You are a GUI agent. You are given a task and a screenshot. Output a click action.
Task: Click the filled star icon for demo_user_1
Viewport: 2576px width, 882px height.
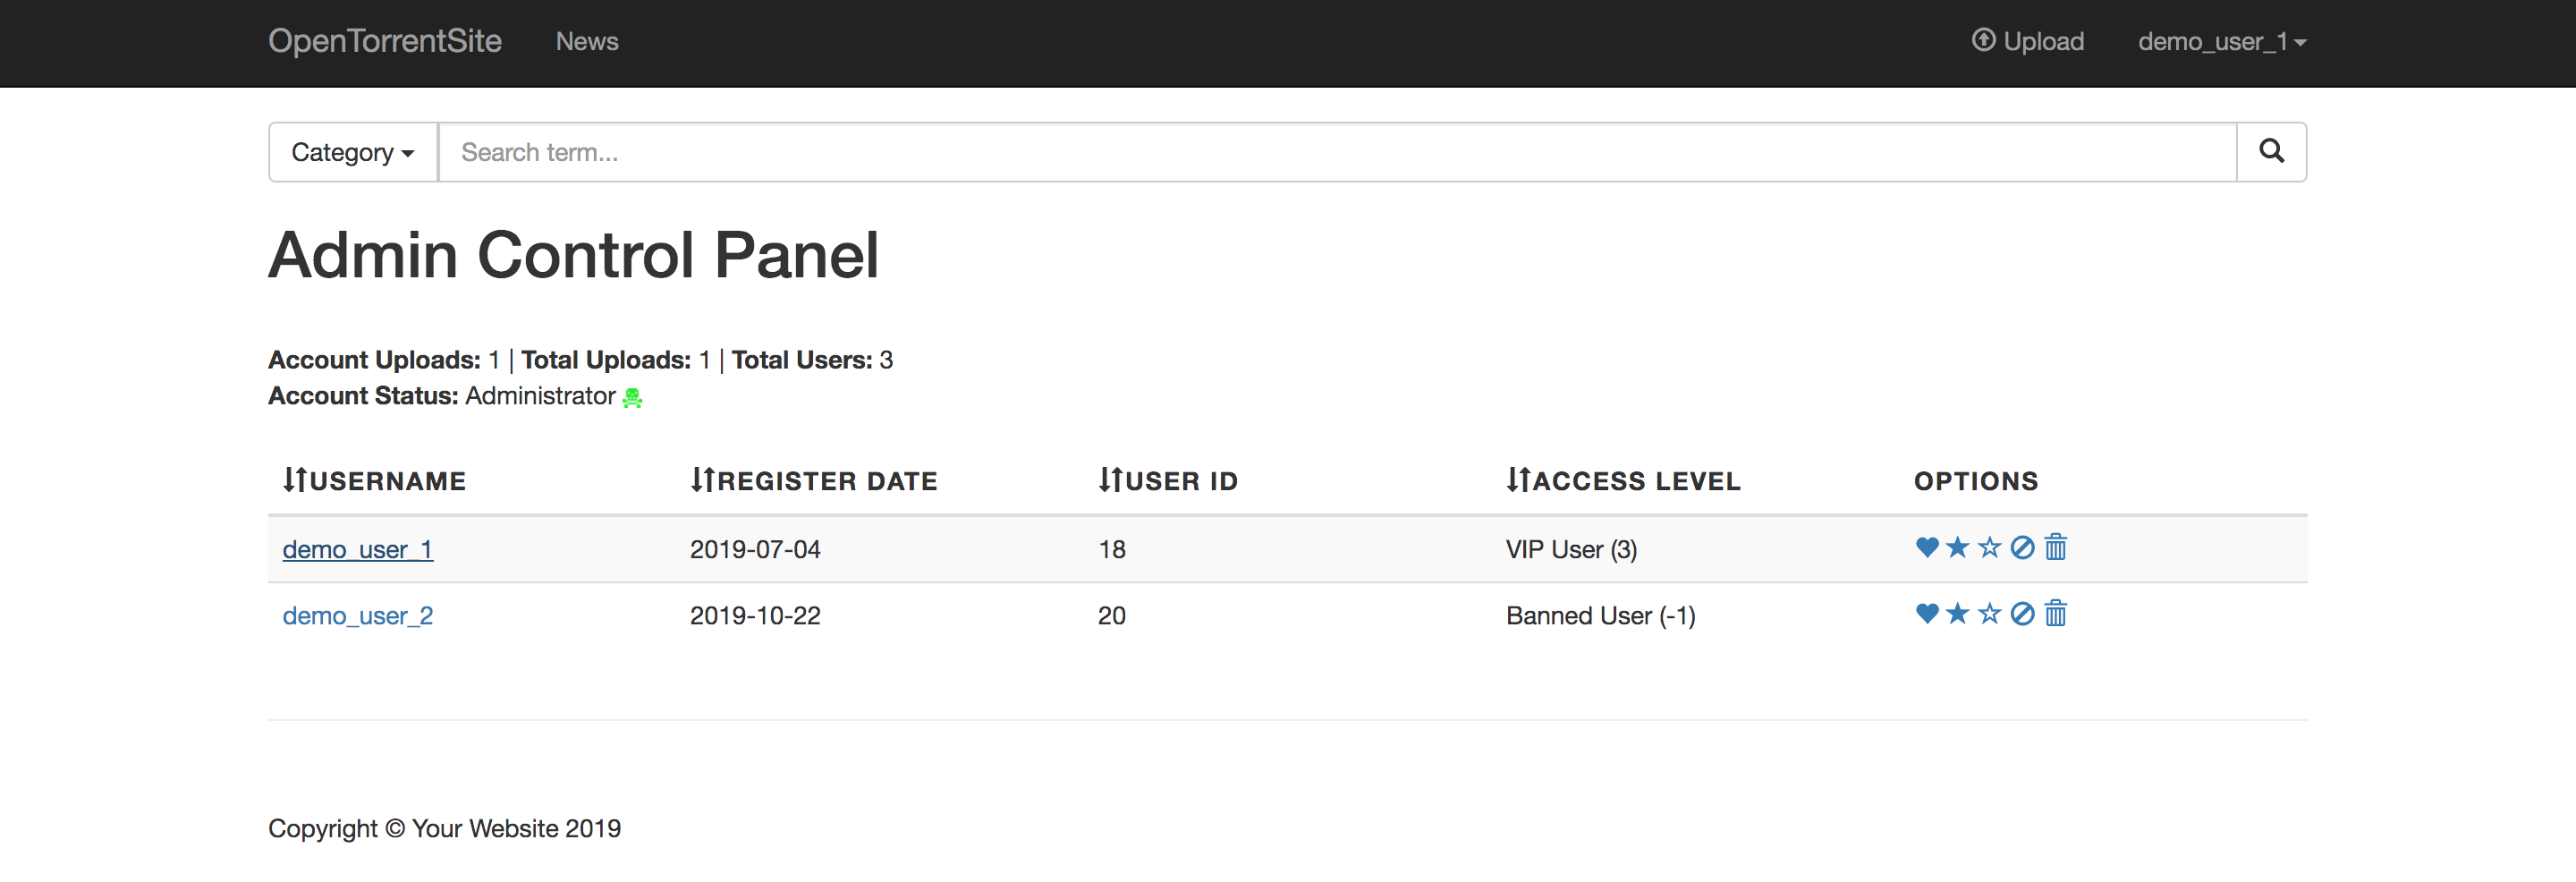[1958, 547]
